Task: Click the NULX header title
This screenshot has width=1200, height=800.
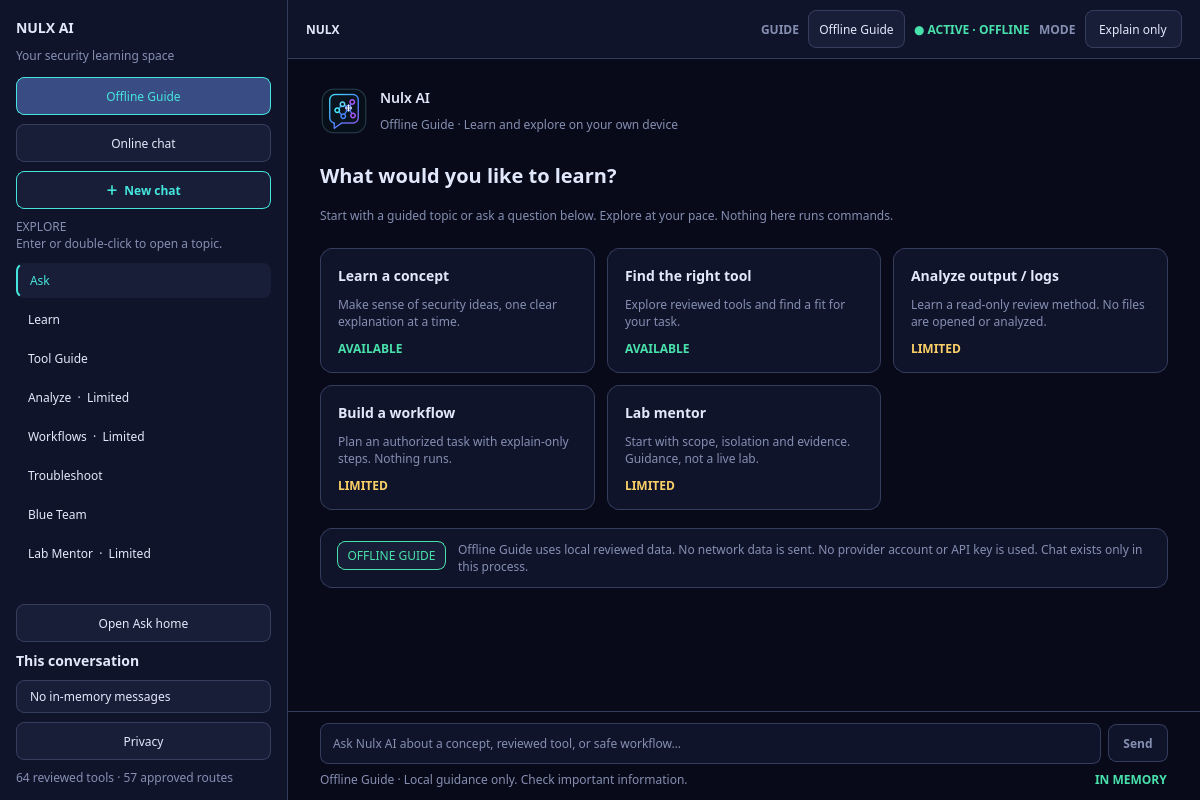Action: point(323,29)
